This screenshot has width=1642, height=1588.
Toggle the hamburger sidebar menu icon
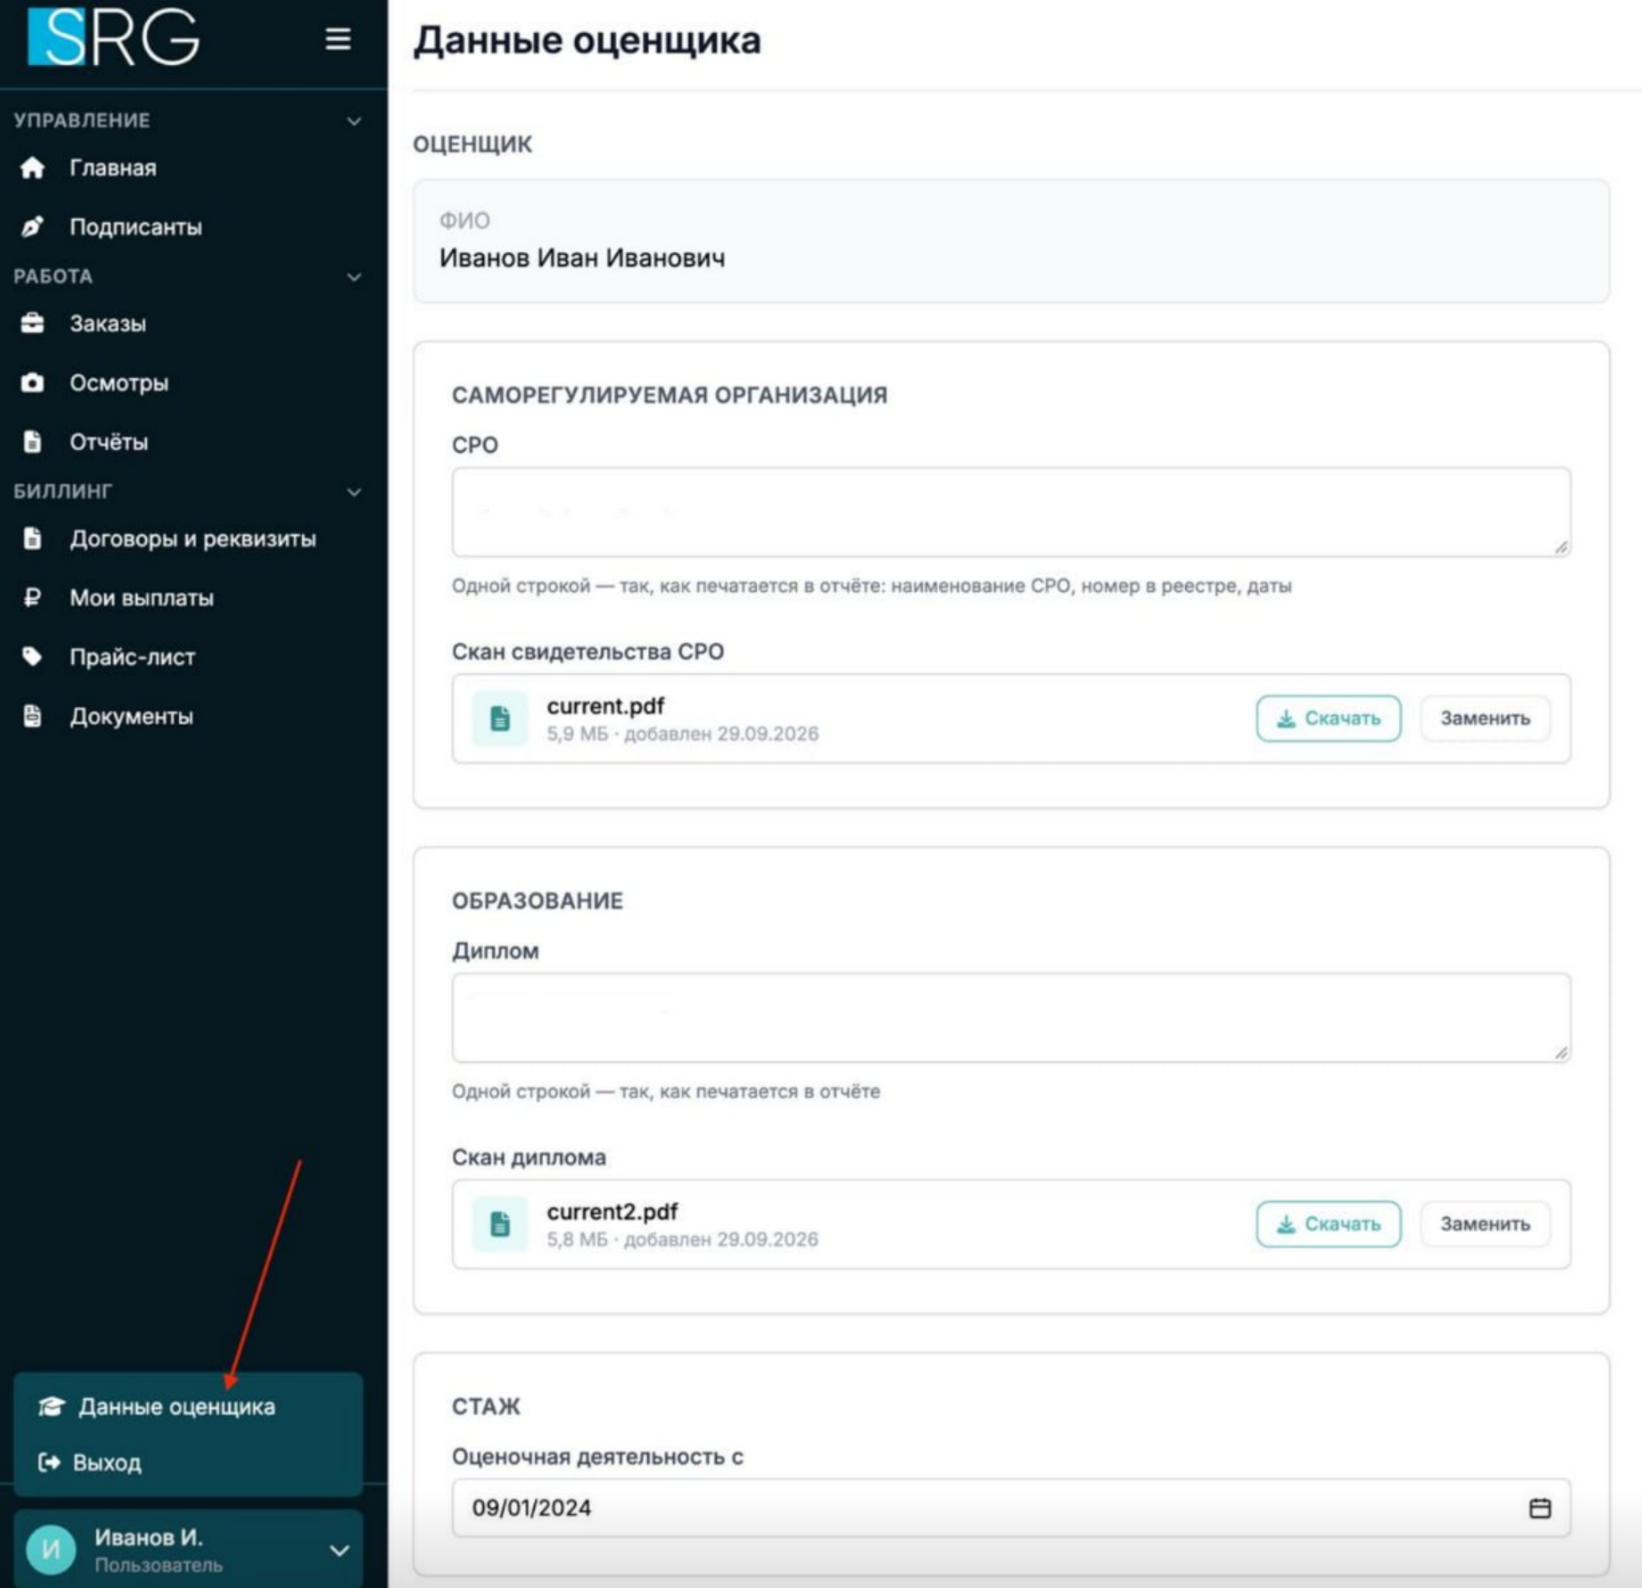click(x=338, y=39)
